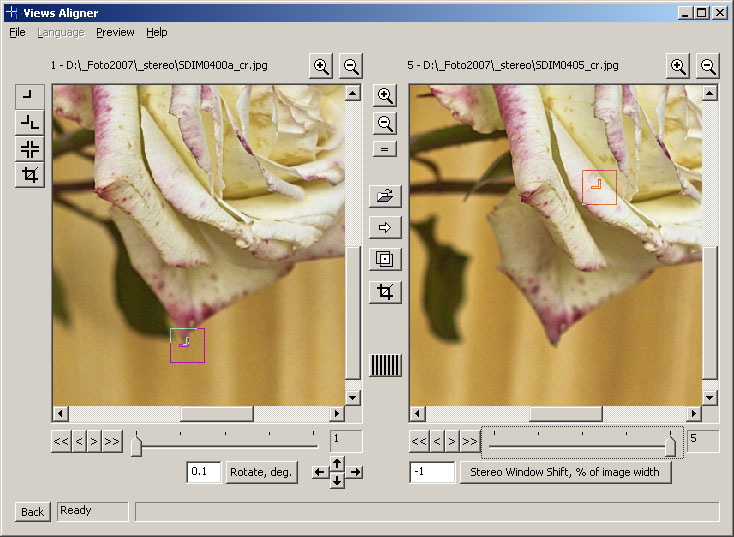Zoom out both views with center magnifier
The image size is (734, 537).
point(384,124)
